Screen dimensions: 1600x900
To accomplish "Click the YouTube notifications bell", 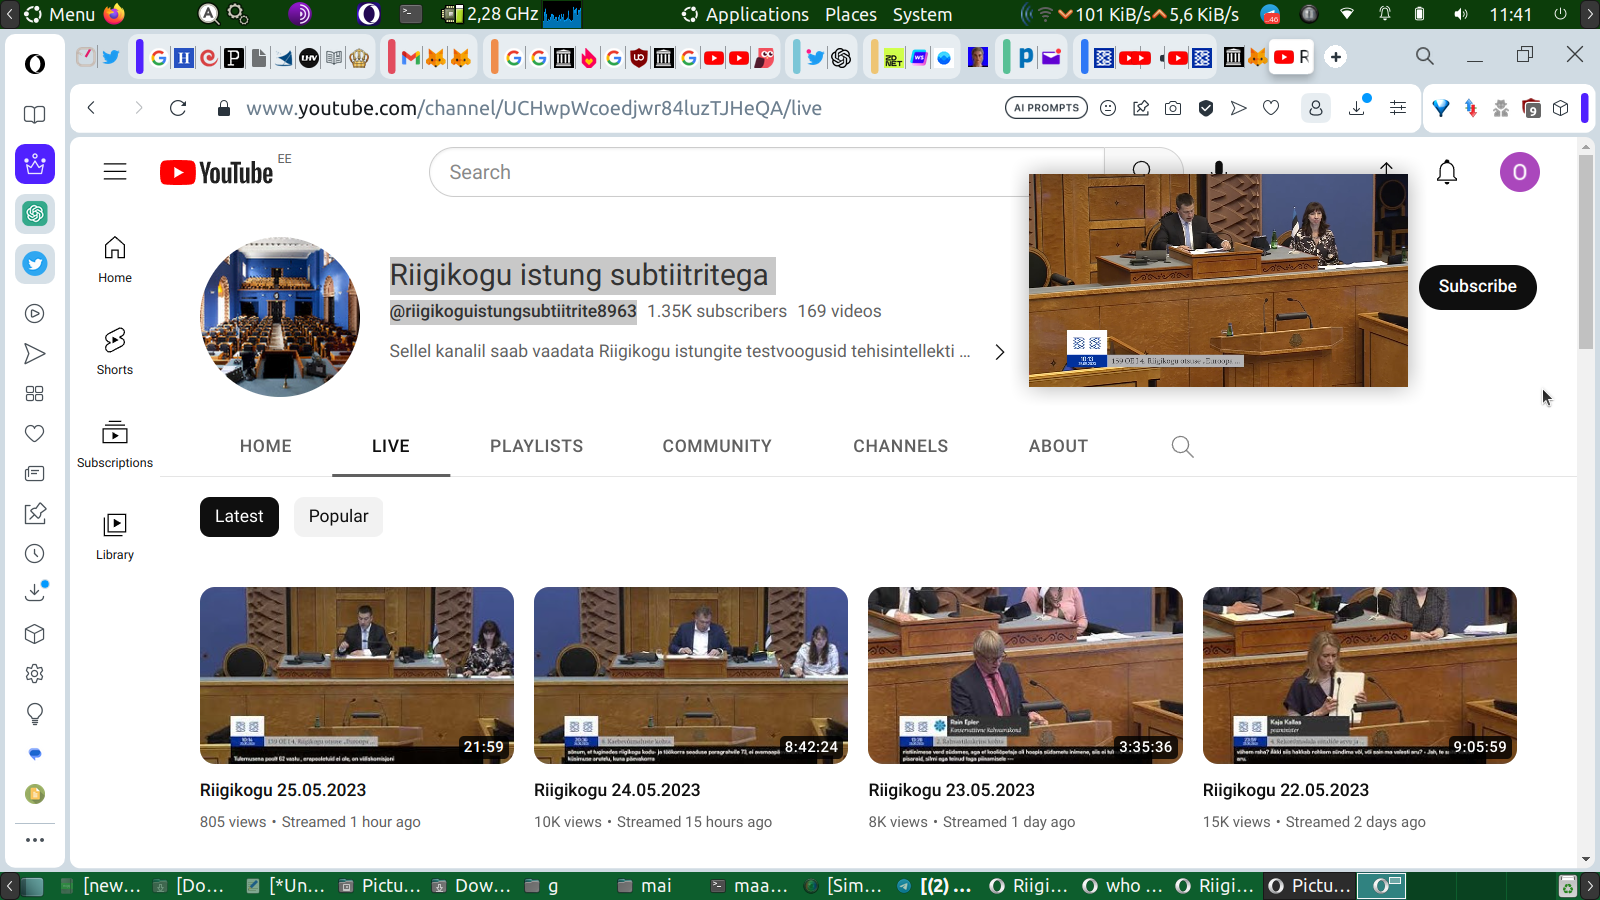I will click(x=1446, y=173).
